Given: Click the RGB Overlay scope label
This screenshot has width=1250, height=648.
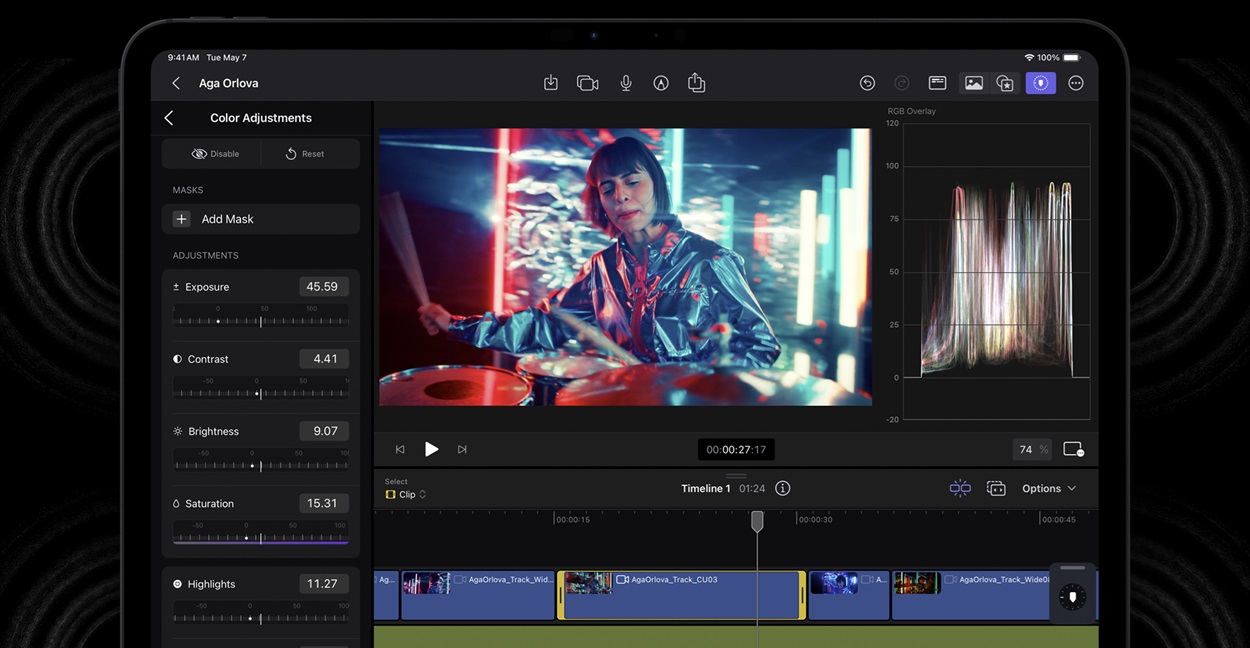Looking at the screenshot, I should pyautogui.click(x=912, y=111).
